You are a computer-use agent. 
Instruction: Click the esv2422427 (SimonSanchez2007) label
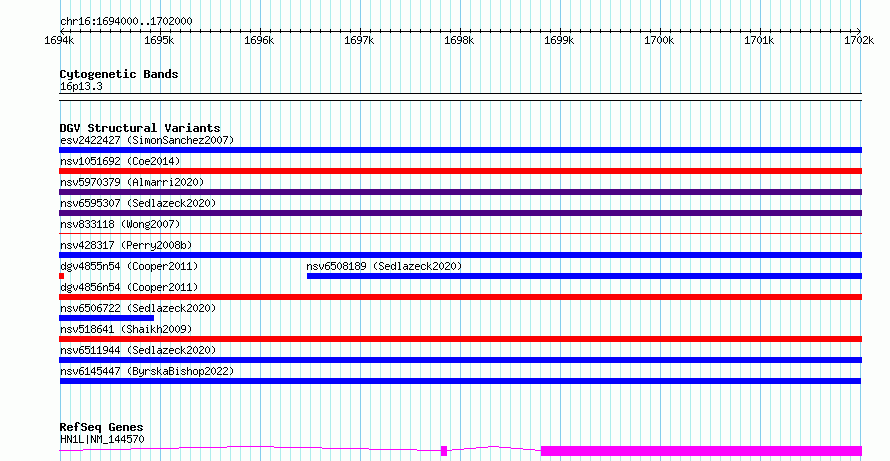[147, 140]
